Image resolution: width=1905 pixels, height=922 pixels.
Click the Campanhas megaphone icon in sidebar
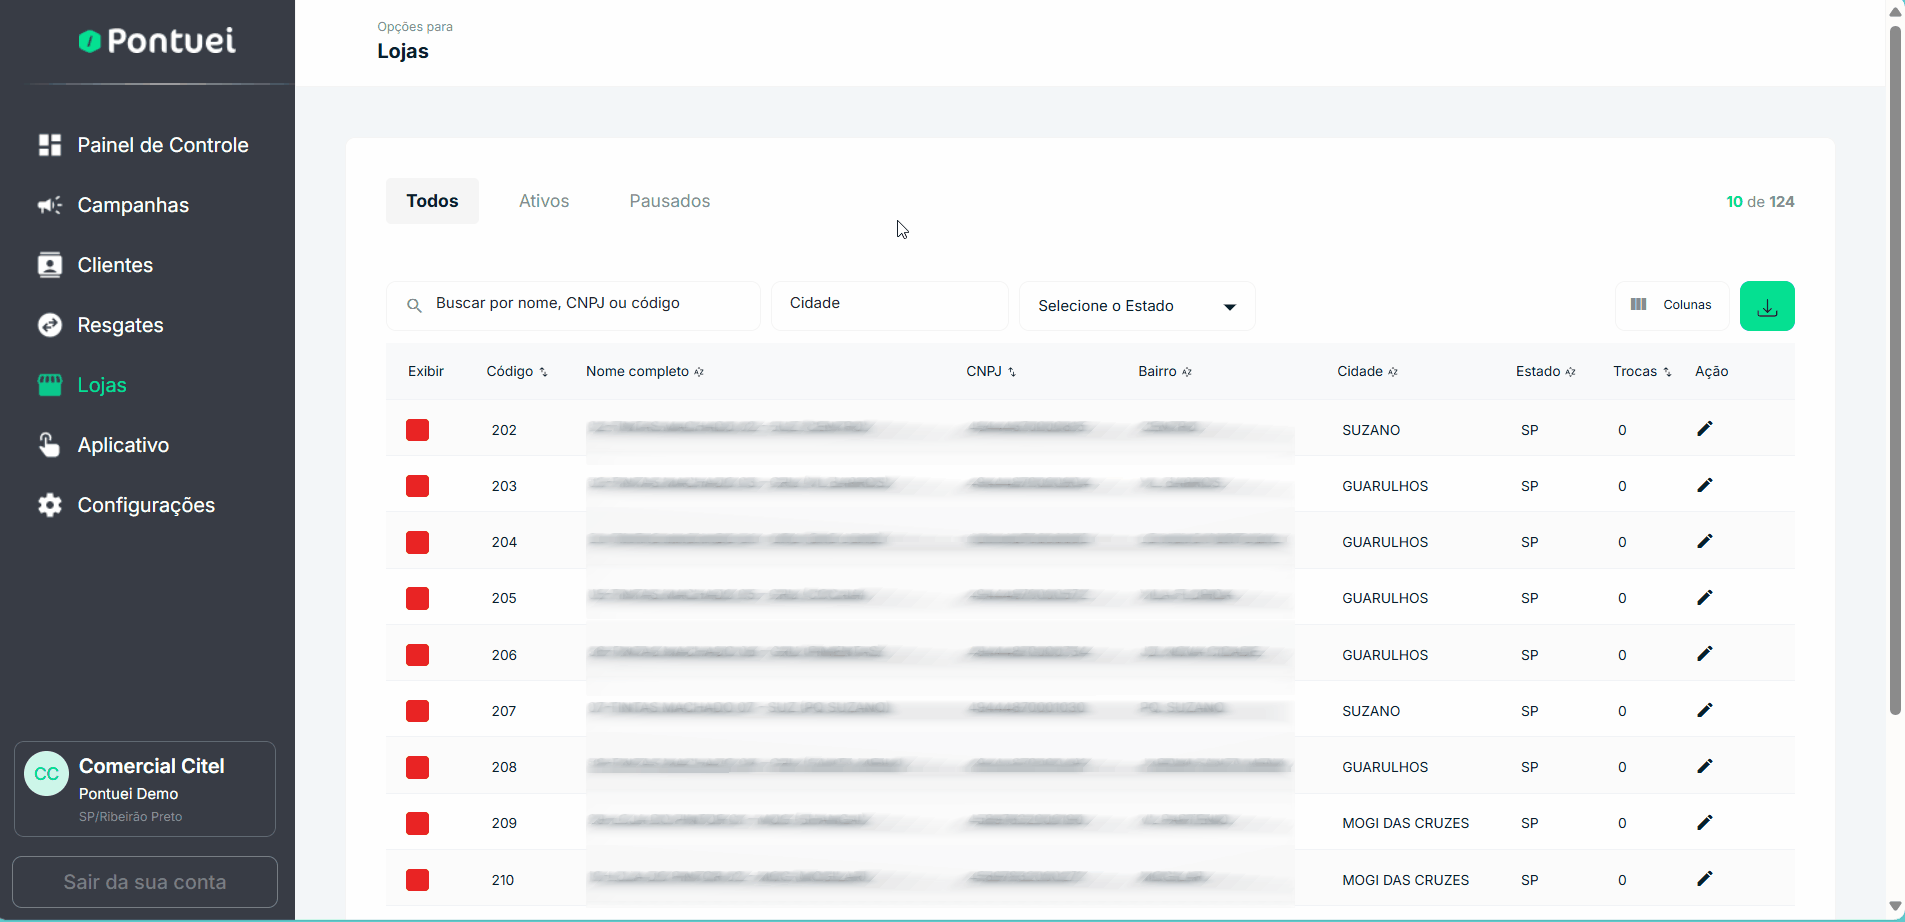pyautogui.click(x=49, y=205)
